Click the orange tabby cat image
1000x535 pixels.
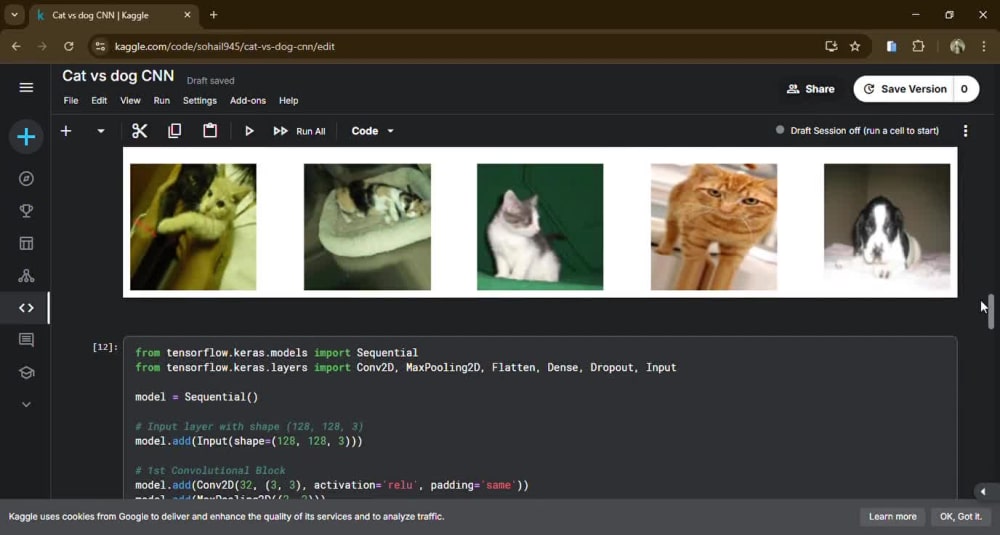(714, 227)
